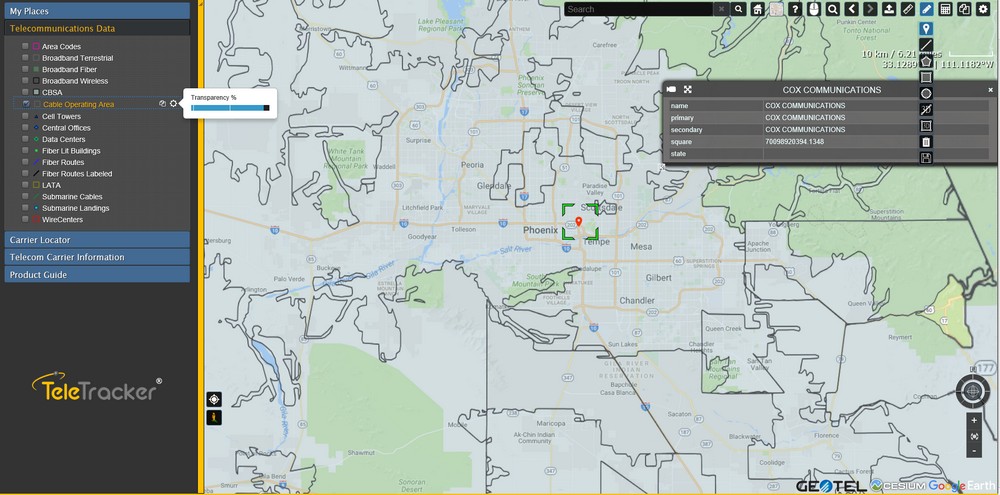This screenshot has height=495, width=1000.
Task: Expand the Telecom Carrier Information panel
Action: [x=96, y=257]
